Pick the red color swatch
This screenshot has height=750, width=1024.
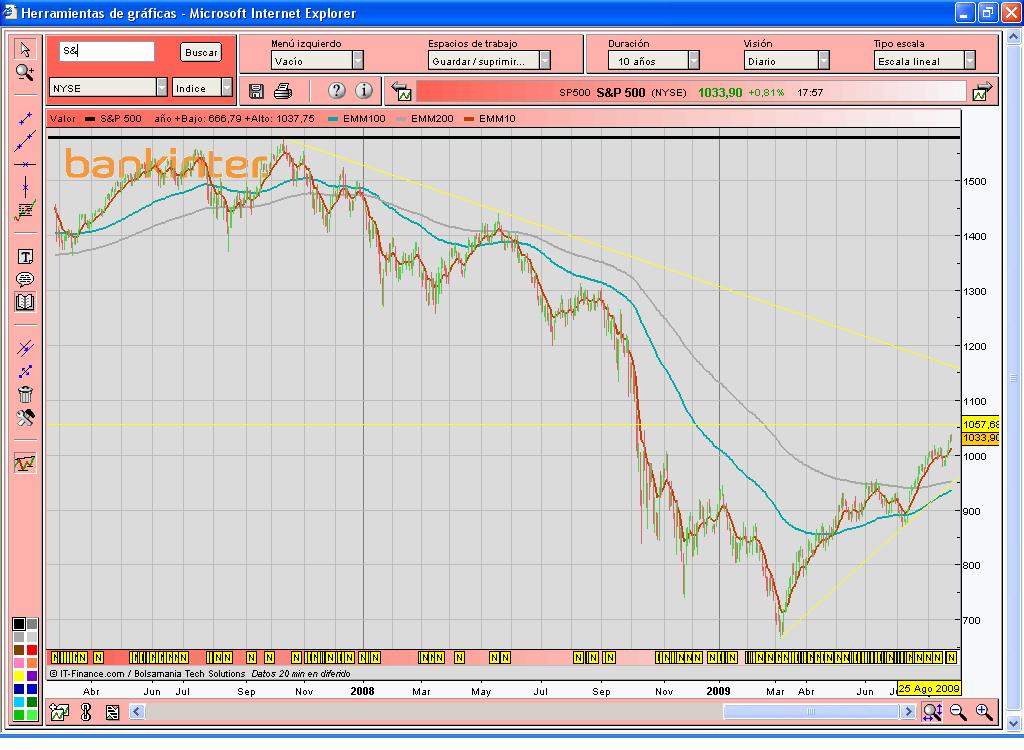(32, 651)
